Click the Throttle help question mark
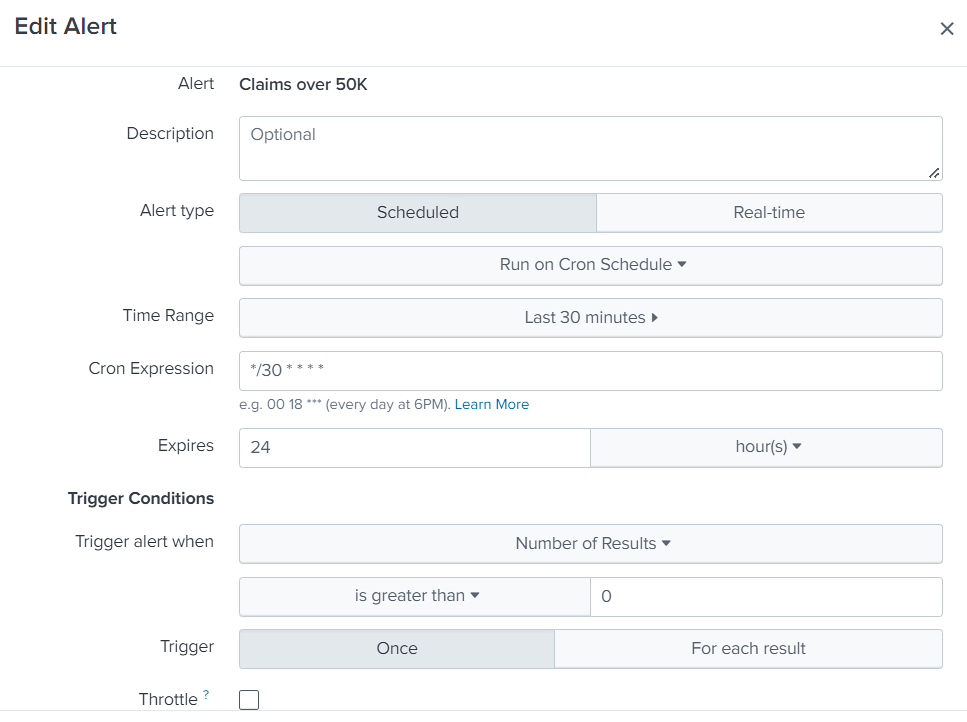967x722 pixels. tap(206, 694)
